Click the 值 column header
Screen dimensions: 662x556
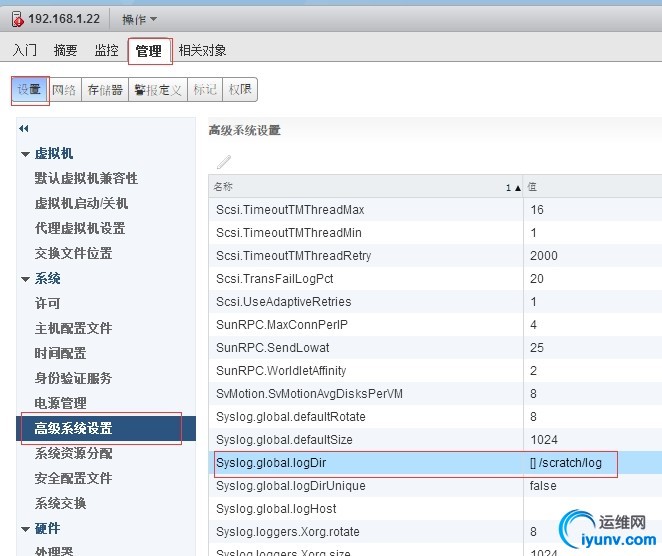(x=592, y=187)
